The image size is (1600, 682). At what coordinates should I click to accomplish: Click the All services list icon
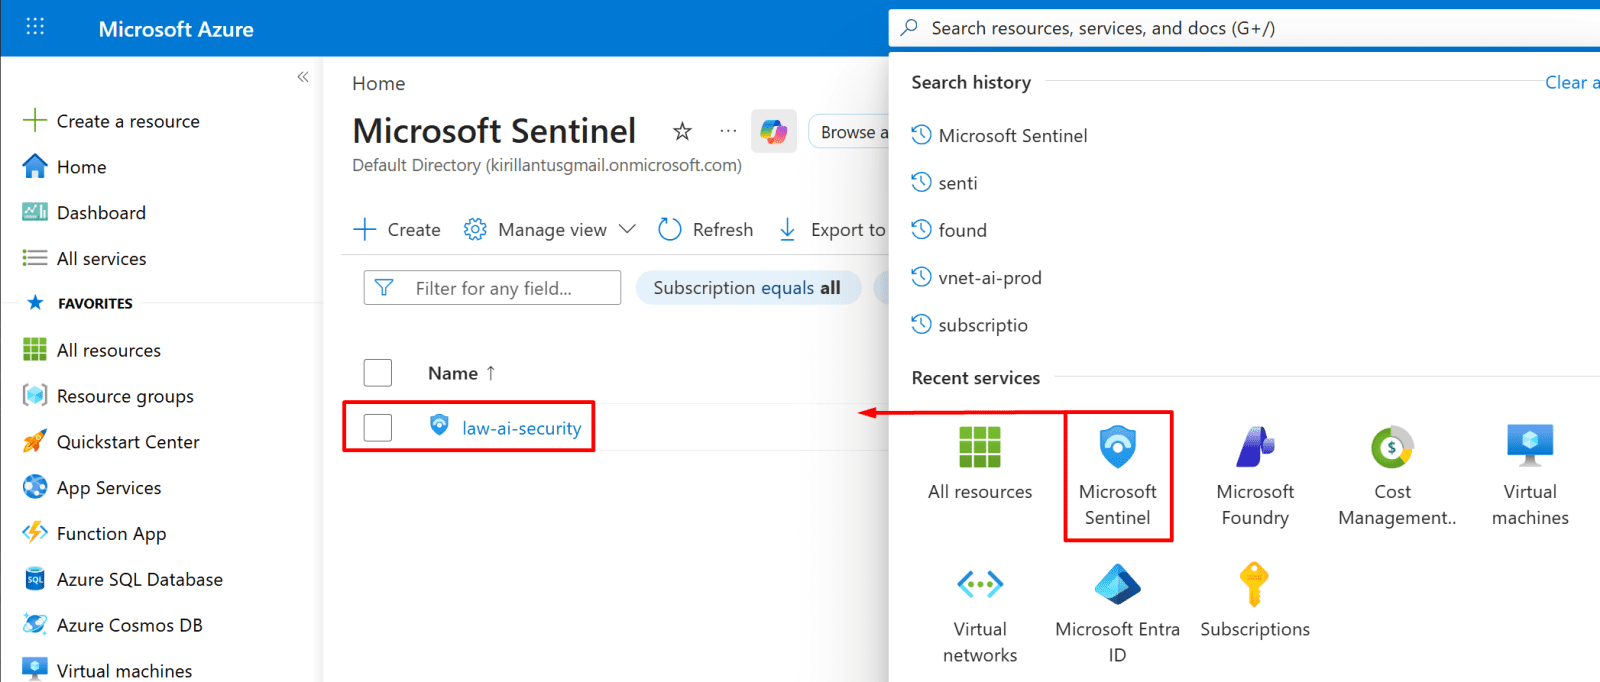pos(35,258)
